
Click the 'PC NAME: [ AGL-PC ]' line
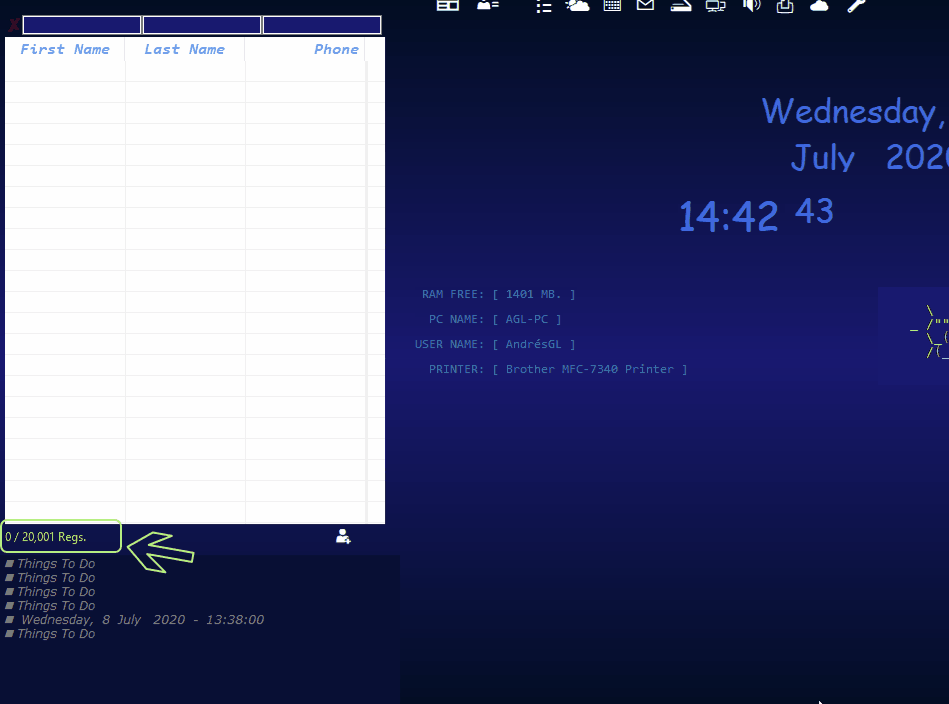[x=495, y=319]
